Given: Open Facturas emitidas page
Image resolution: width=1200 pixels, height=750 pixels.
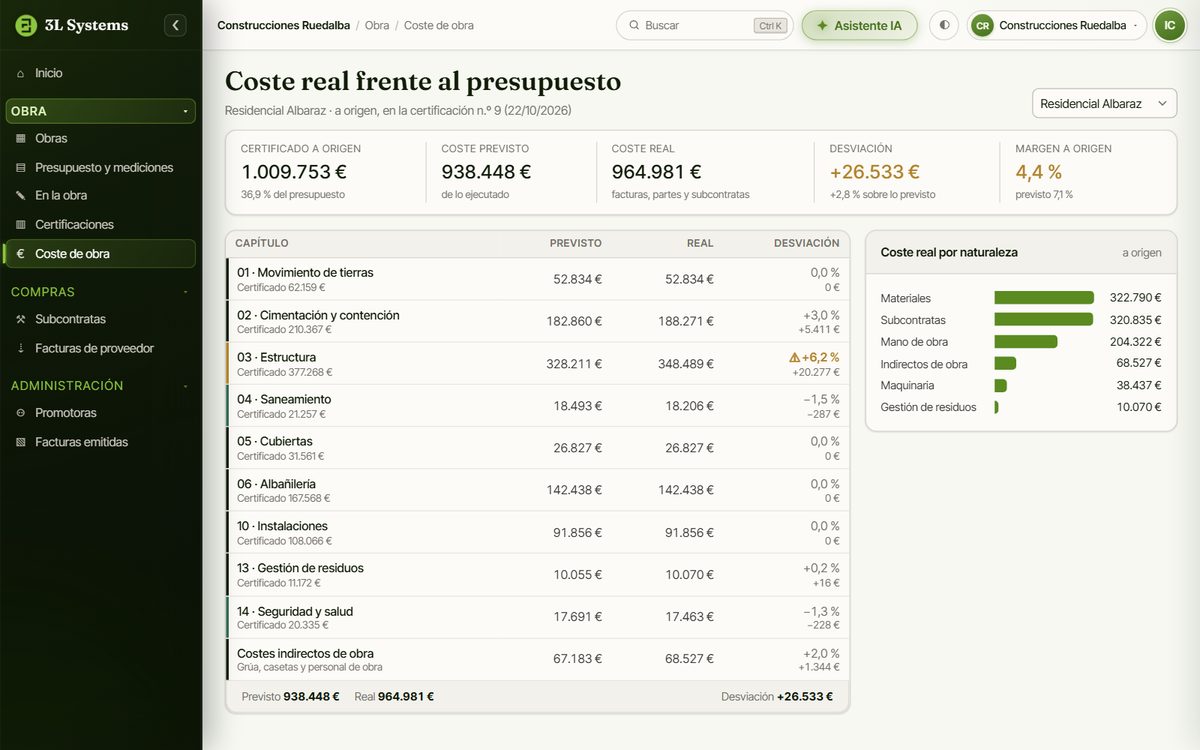Looking at the screenshot, I should tap(100, 441).
